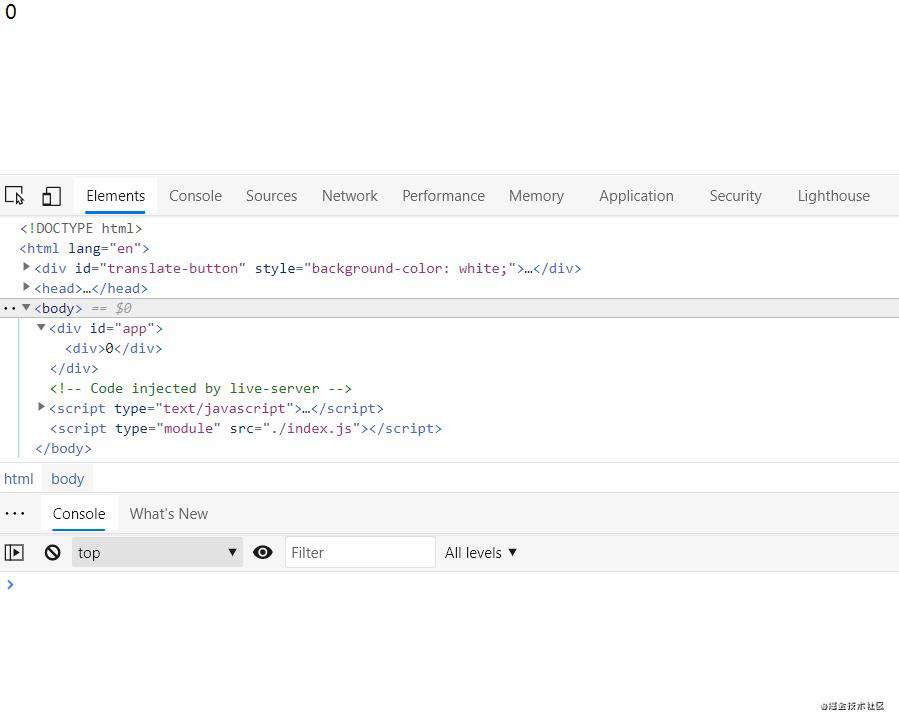Collapse the body element node

point(26,307)
